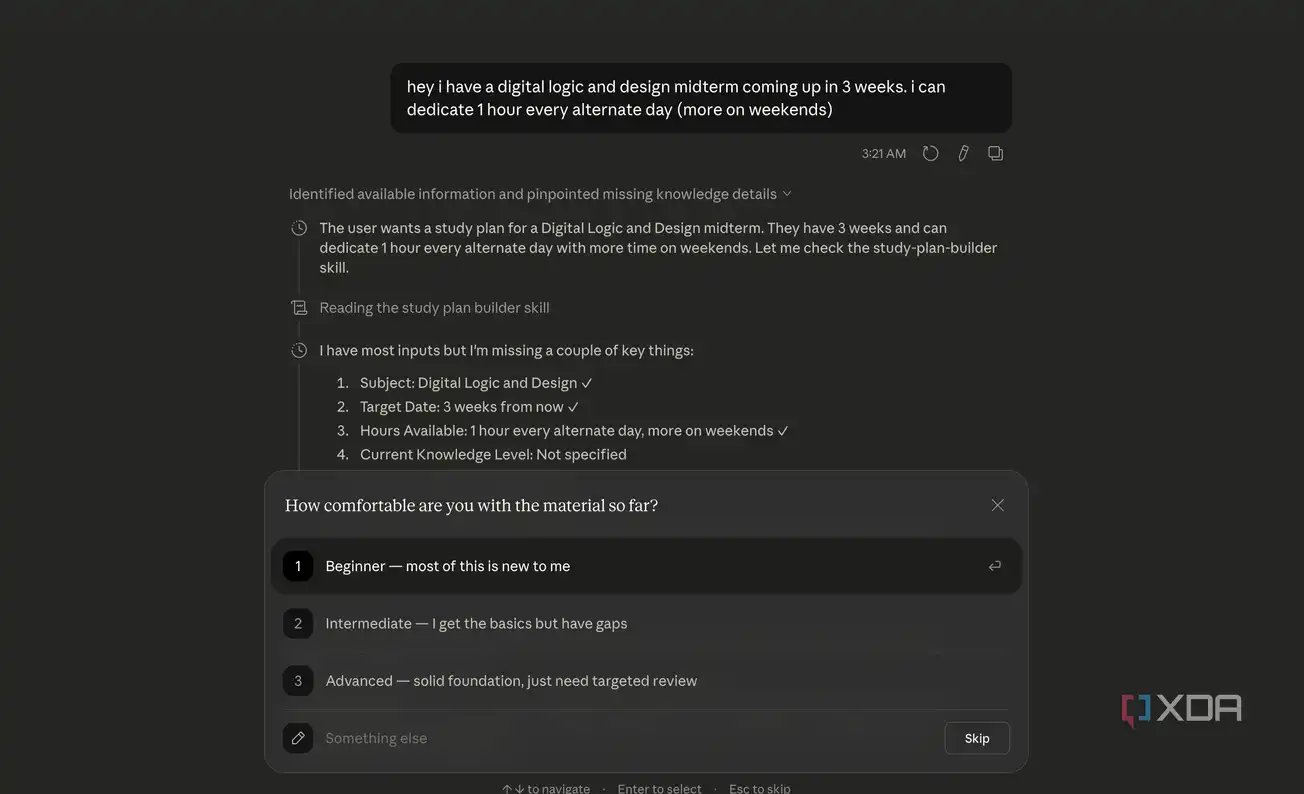This screenshot has width=1304, height=794.
Task: Click the user message bubble text
Action: coord(701,98)
